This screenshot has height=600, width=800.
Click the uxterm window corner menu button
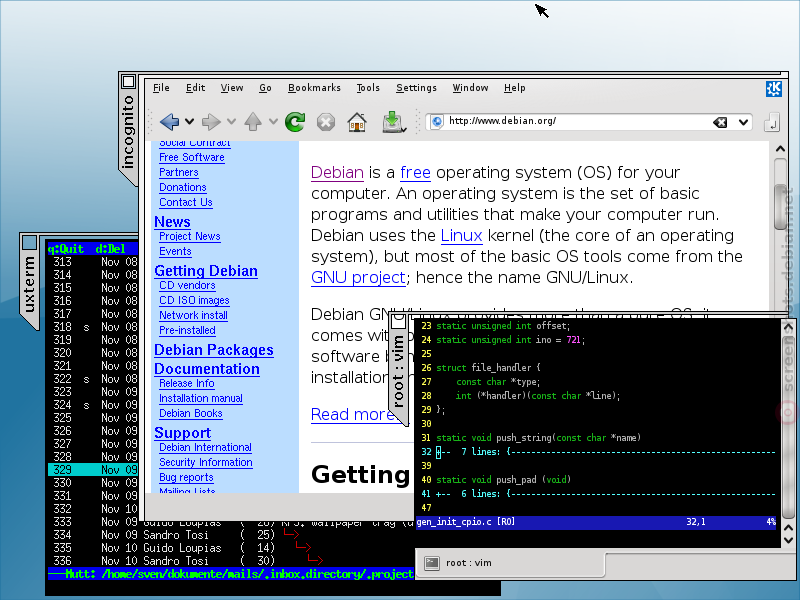click(x=30, y=242)
